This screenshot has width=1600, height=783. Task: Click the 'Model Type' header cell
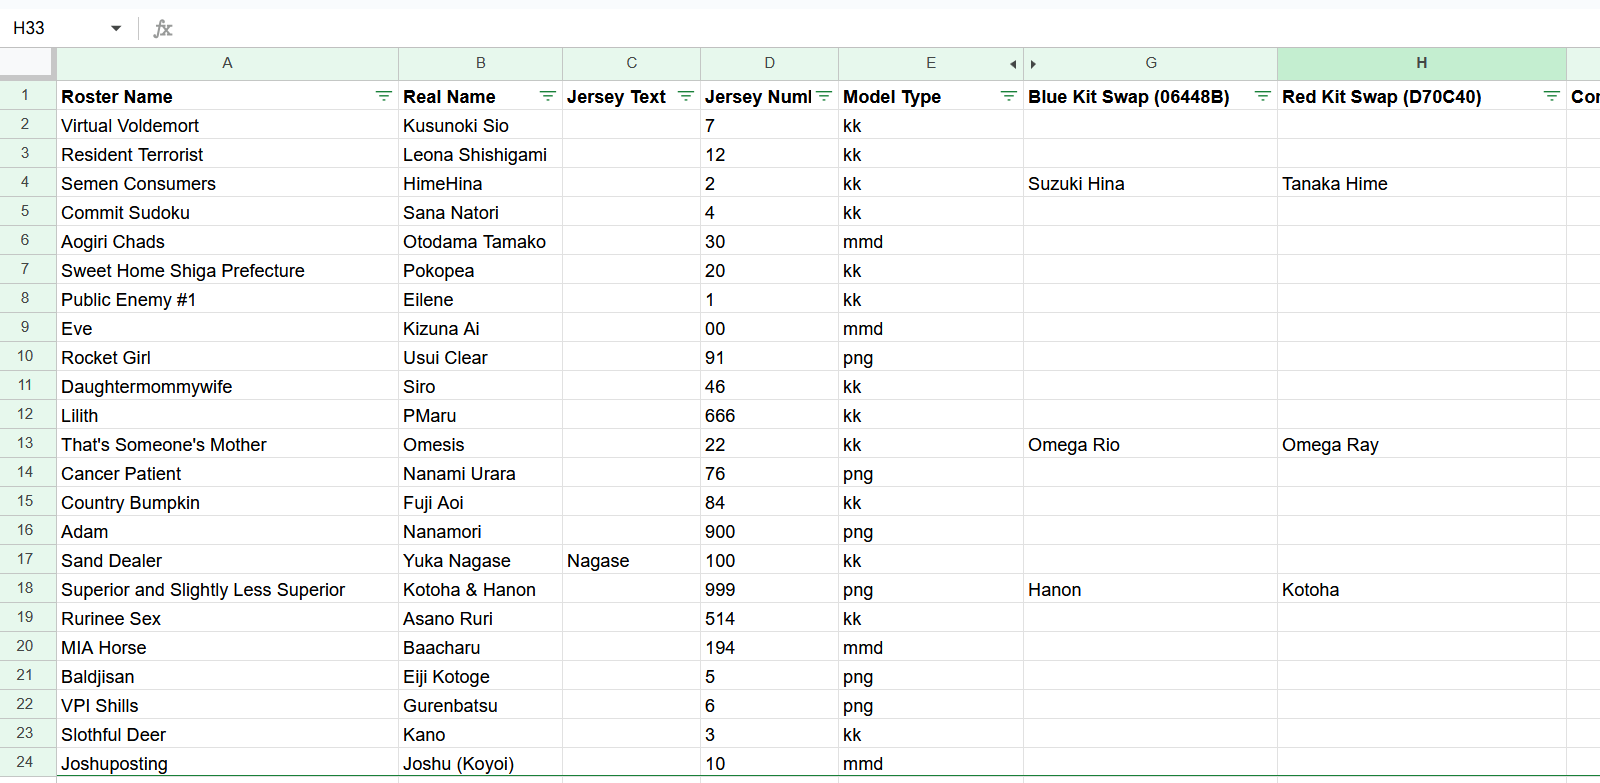pyautogui.click(x=931, y=96)
